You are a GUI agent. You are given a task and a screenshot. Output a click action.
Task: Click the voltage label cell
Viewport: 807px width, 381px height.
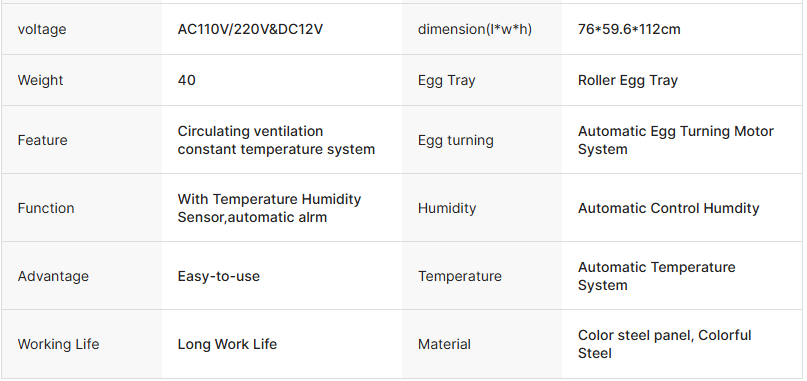point(81,29)
